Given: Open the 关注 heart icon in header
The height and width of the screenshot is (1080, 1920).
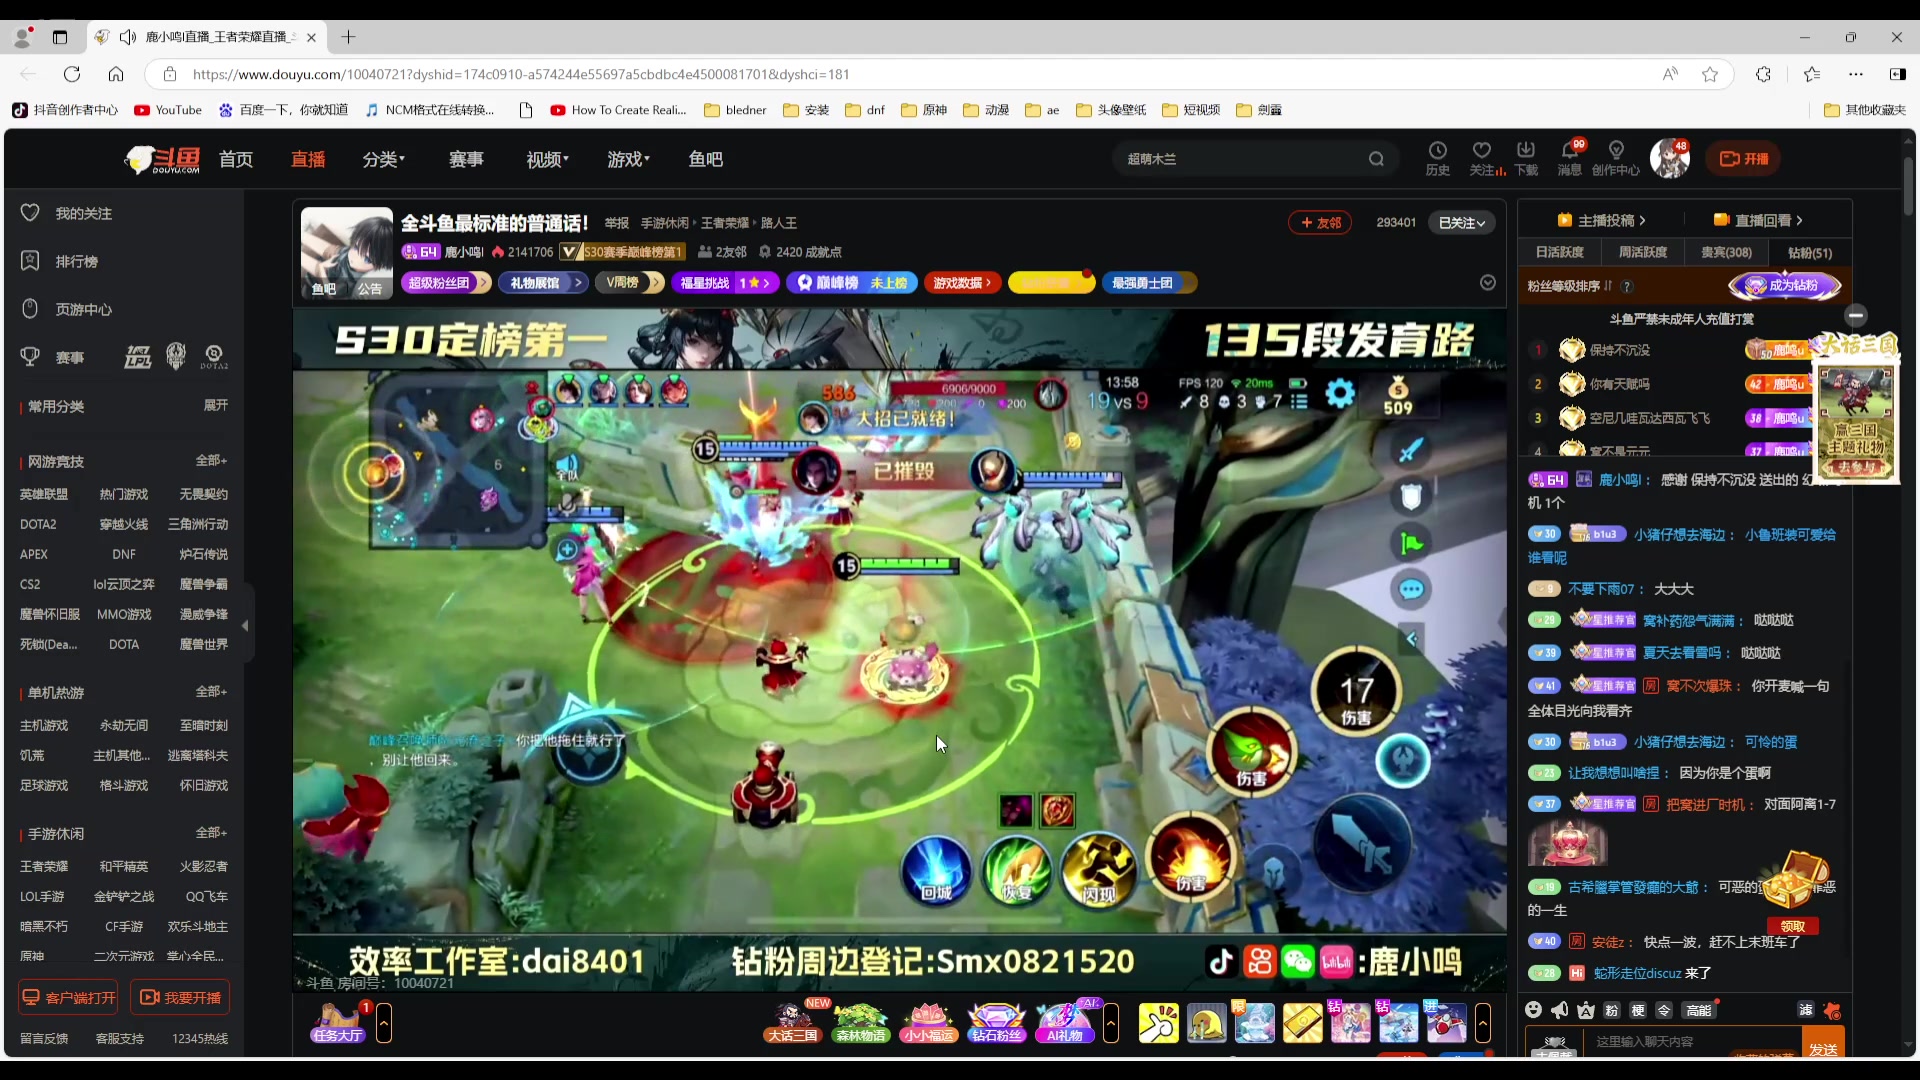Looking at the screenshot, I should coord(1482,158).
